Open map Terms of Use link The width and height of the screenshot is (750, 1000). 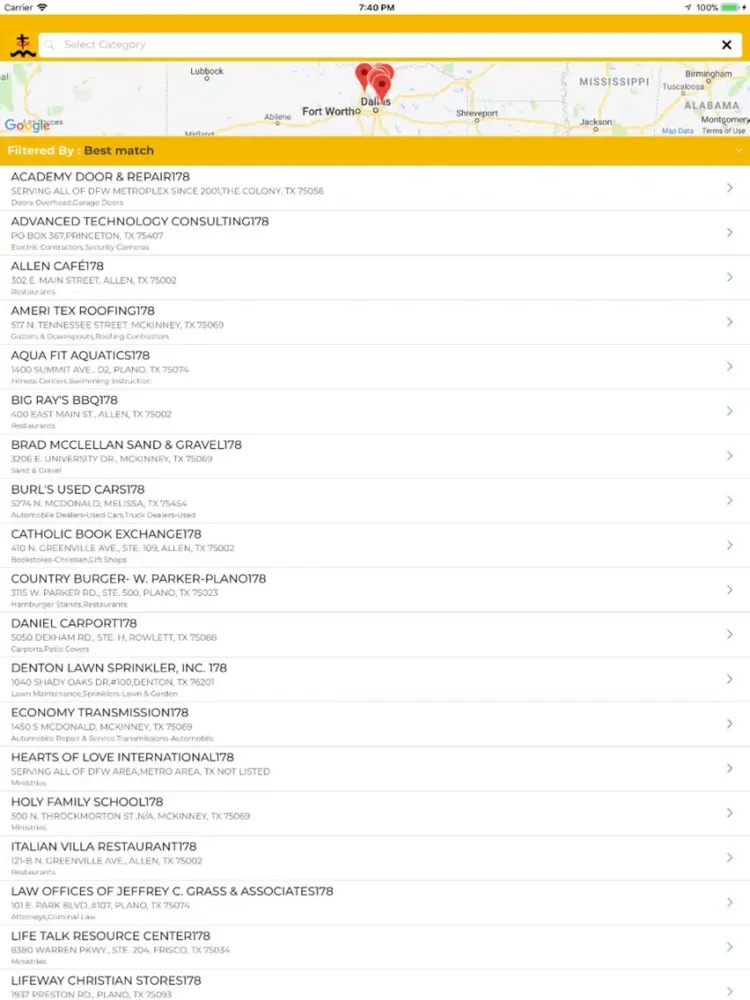point(723,131)
